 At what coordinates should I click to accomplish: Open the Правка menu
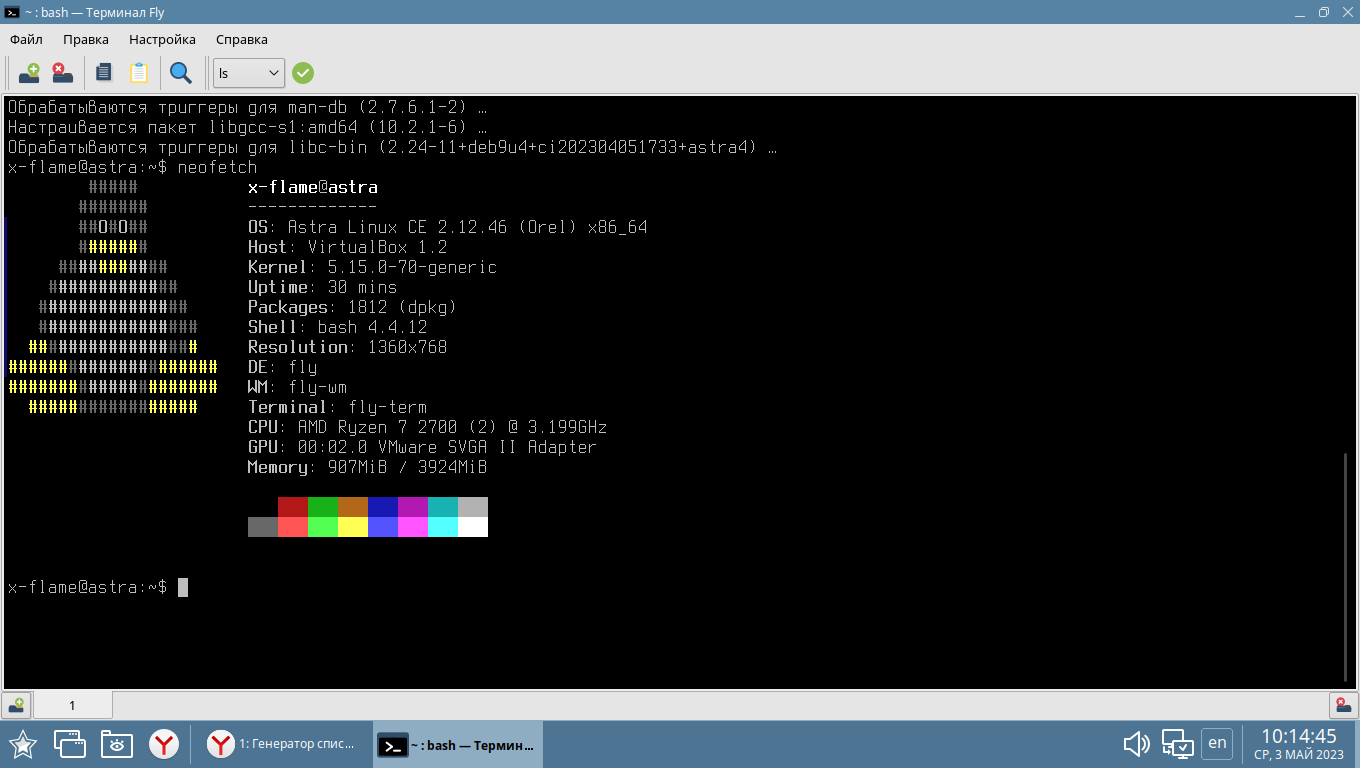(86, 39)
